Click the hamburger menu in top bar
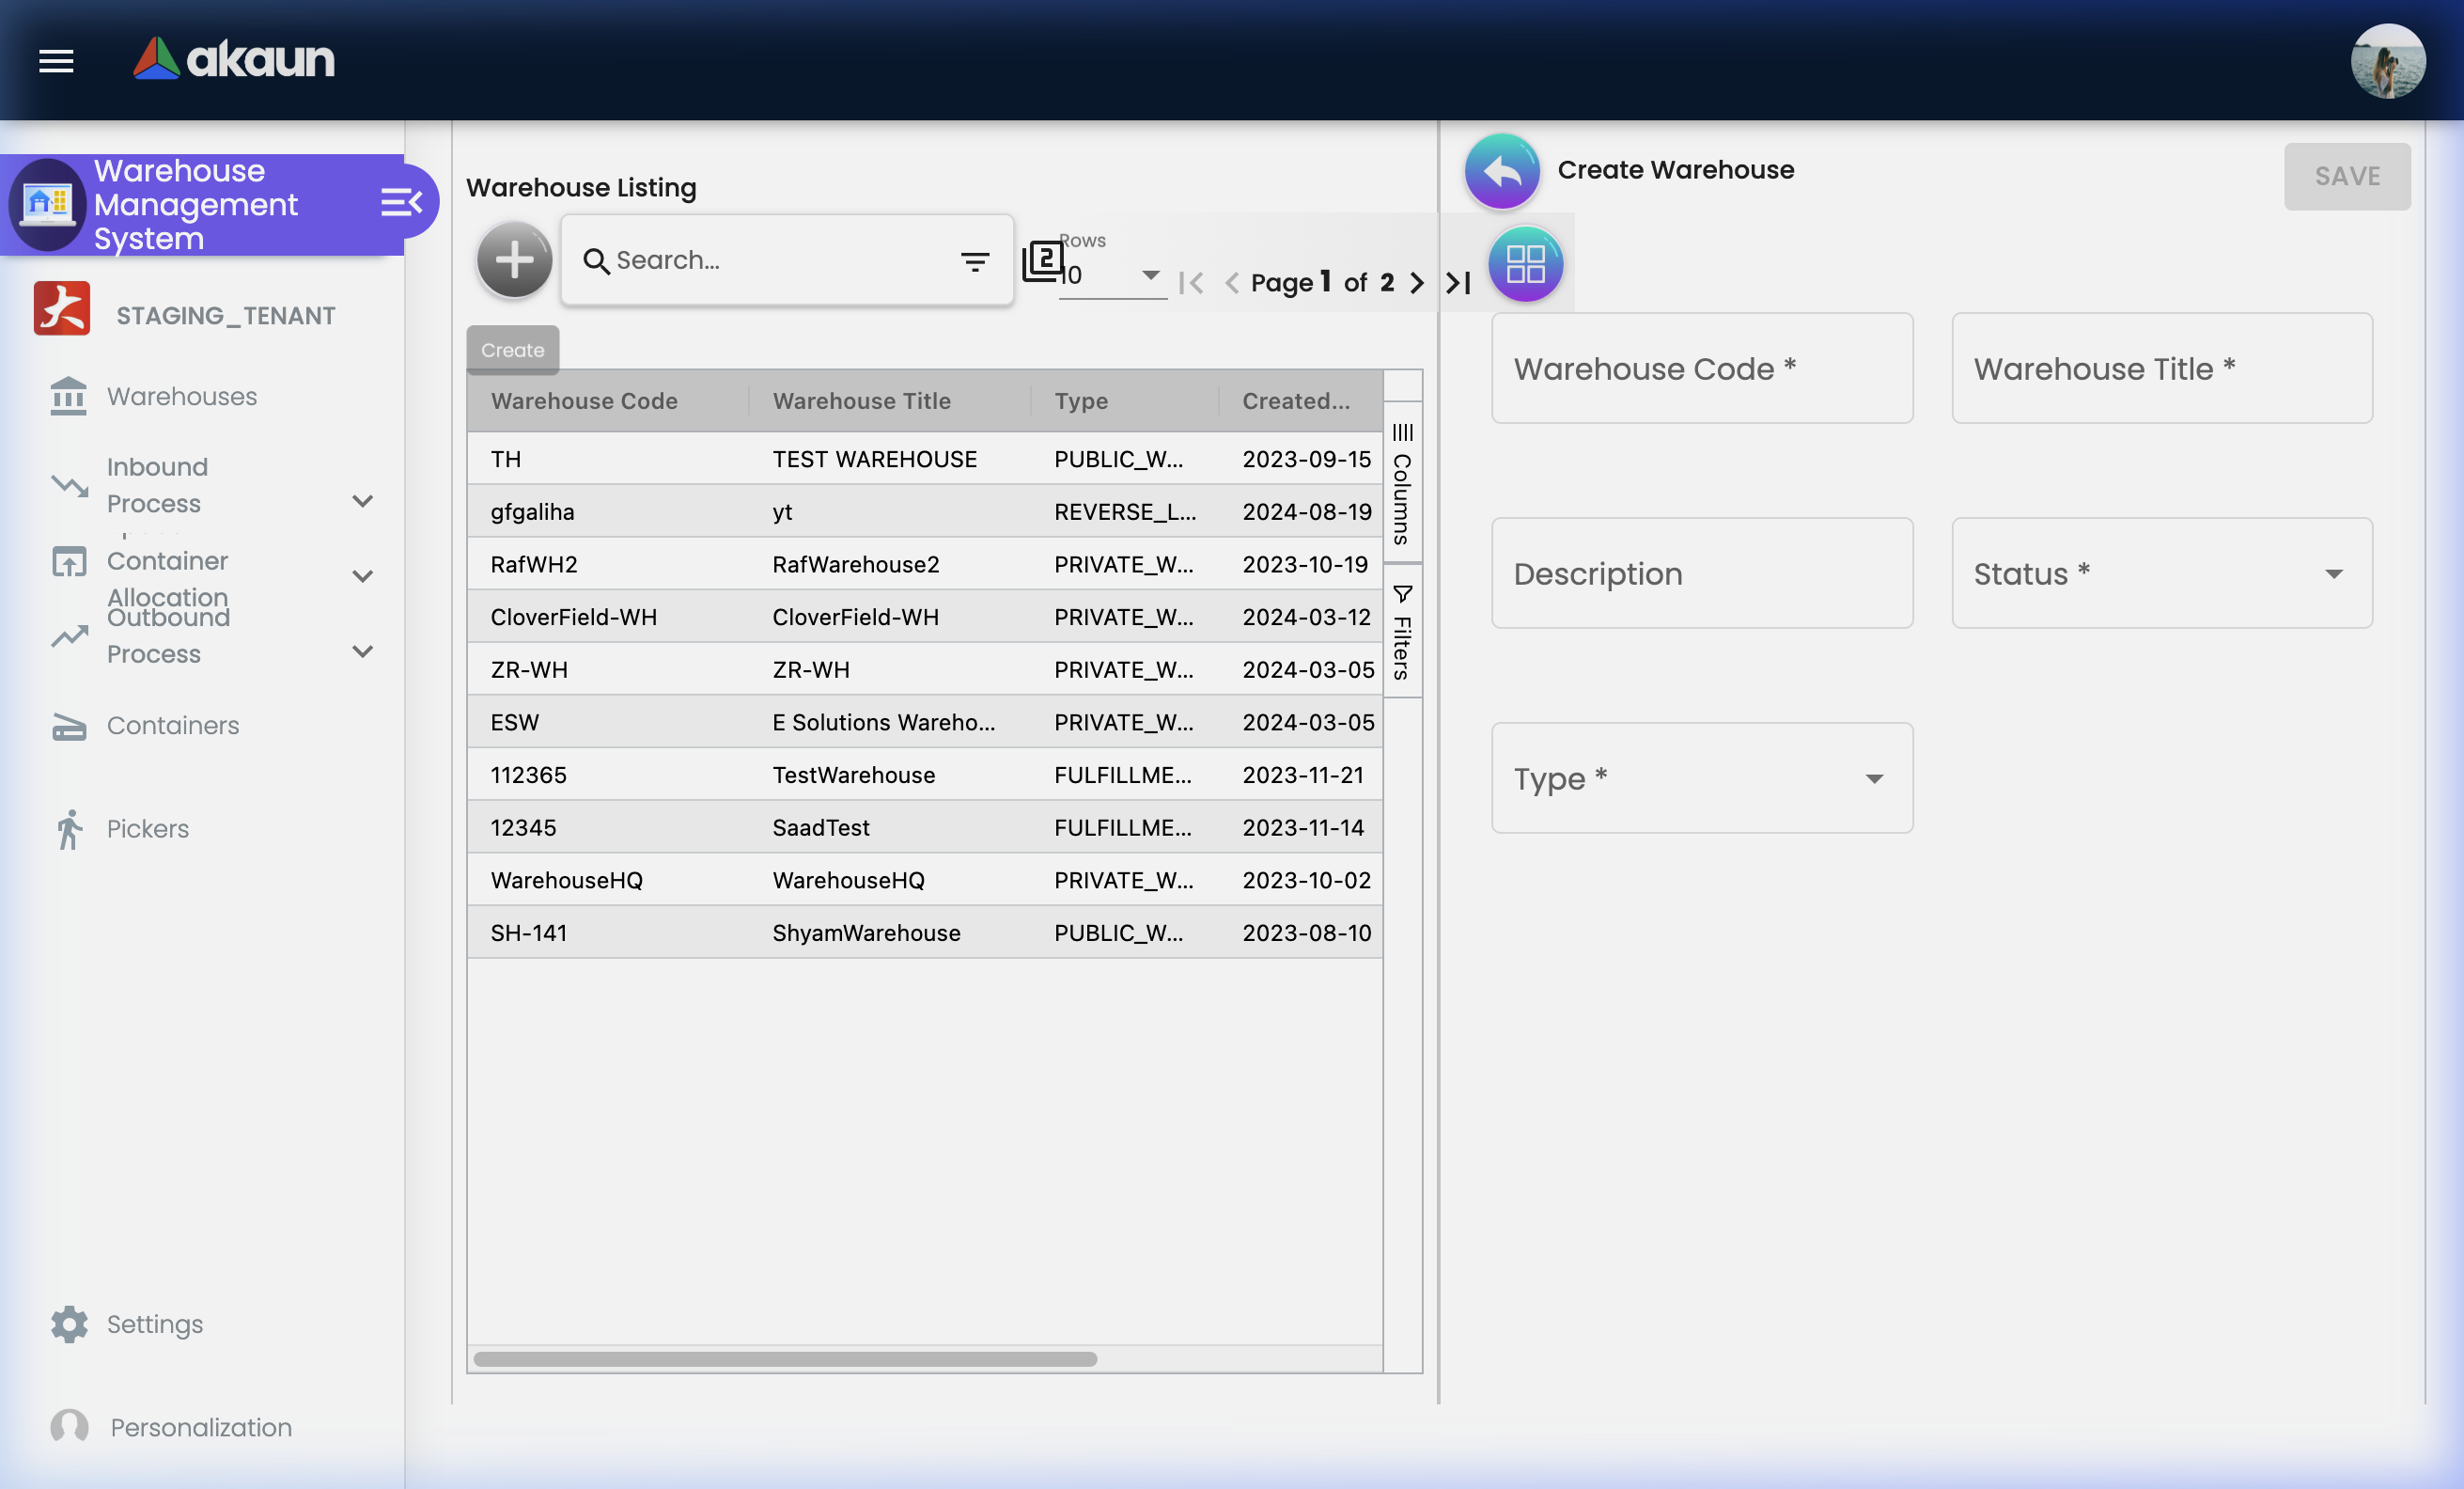Screen dimensions: 2464x1489 coord(56,61)
